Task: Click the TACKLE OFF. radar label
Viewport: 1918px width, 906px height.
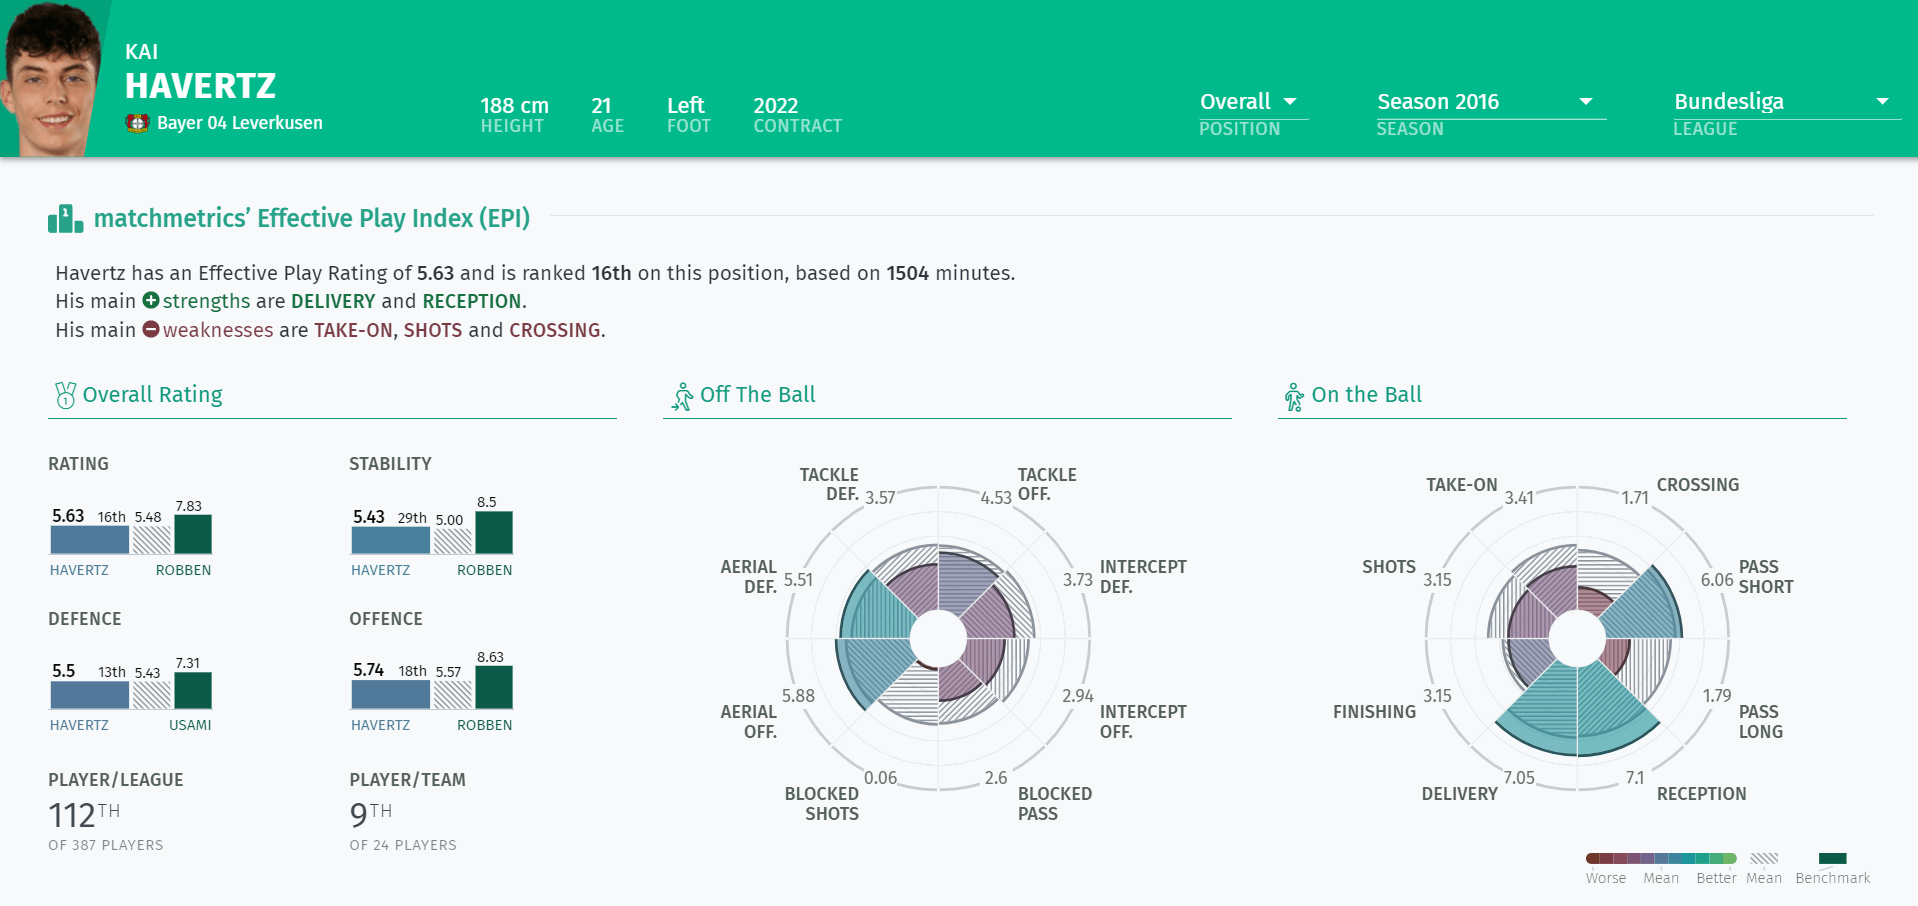Action: [1047, 484]
